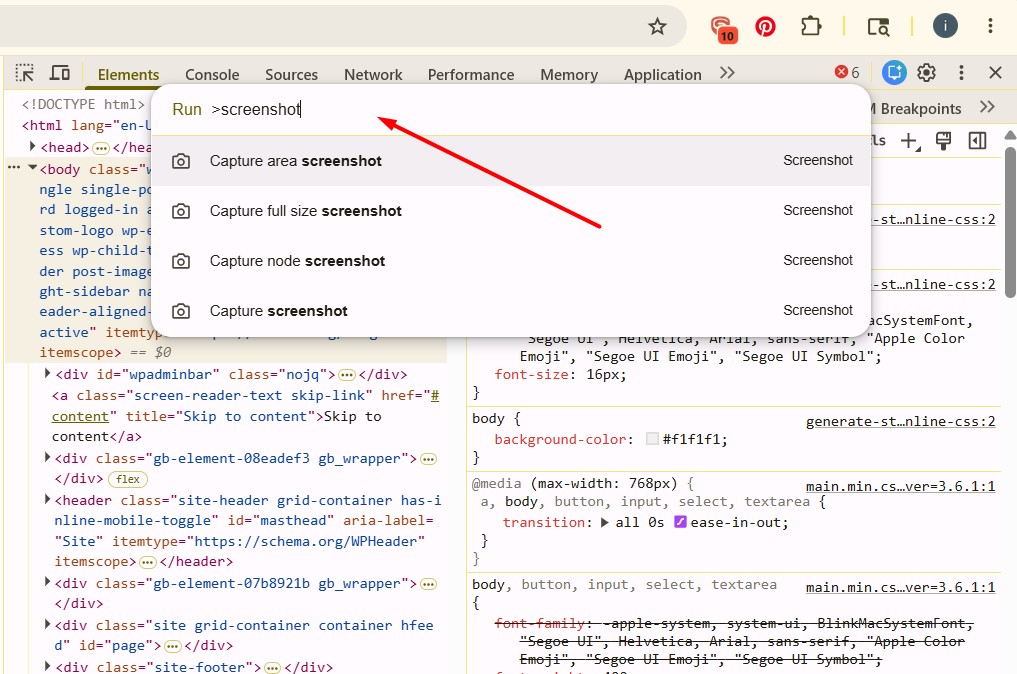Select Capture screenshot command
This screenshot has width=1017, height=674.
click(x=510, y=311)
